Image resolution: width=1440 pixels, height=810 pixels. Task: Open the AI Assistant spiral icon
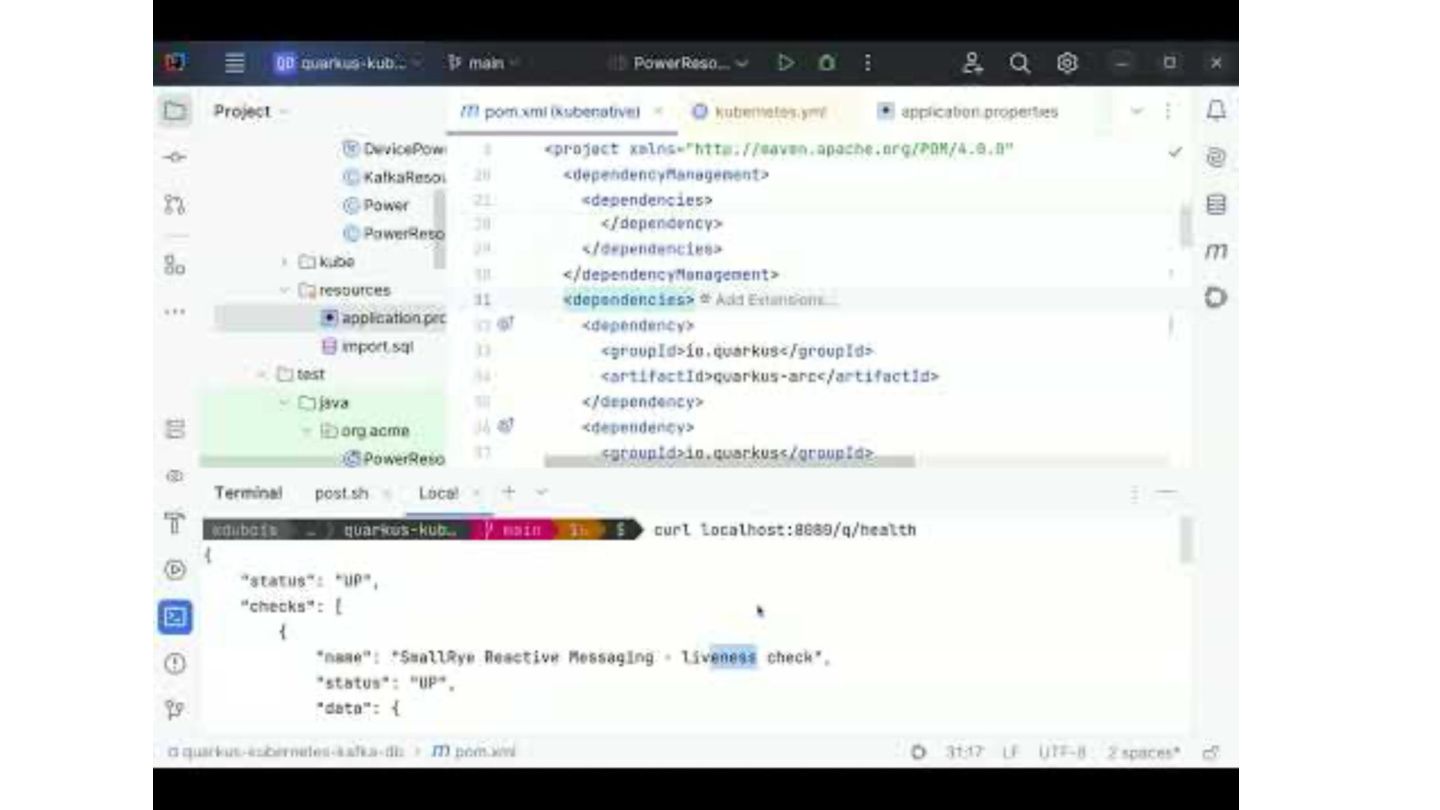coord(1216,157)
